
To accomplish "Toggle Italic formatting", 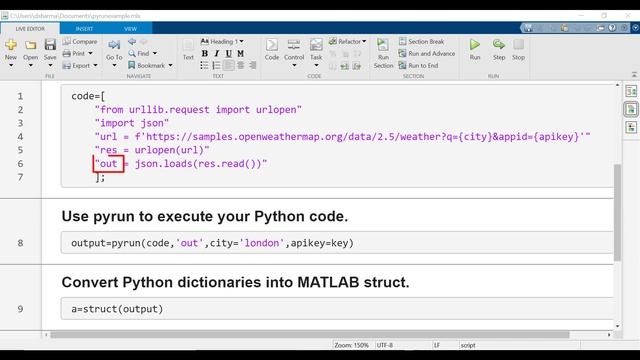I will coord(216,53).
